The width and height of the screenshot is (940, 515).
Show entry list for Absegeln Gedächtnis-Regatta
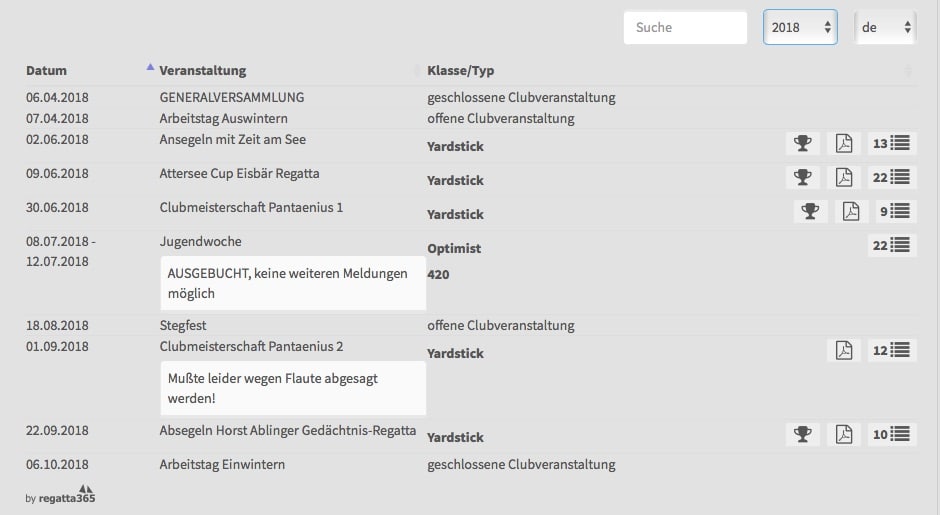pos(892,434)
